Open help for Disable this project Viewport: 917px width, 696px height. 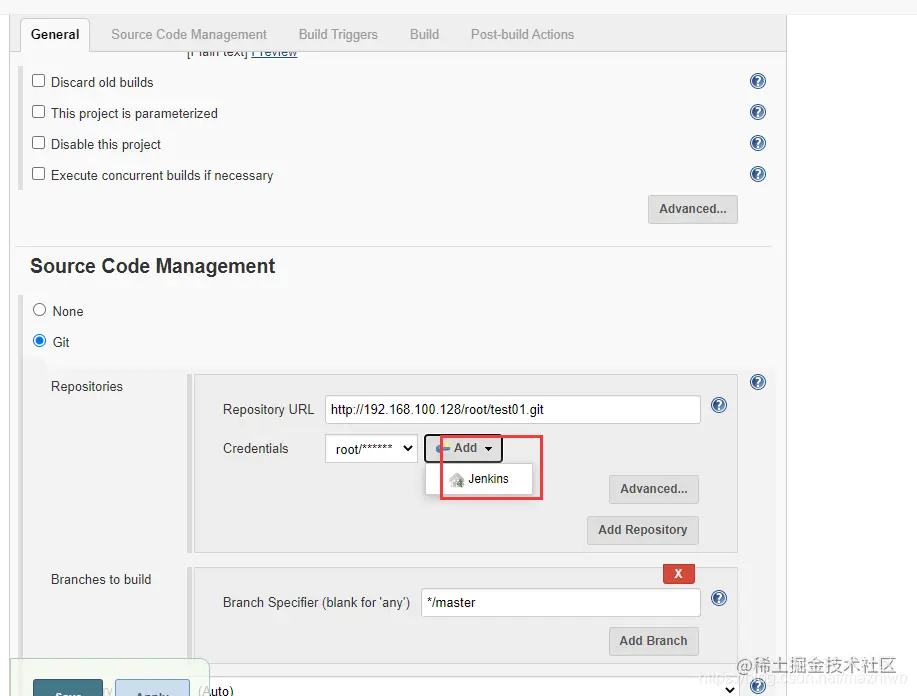[757, 143]
